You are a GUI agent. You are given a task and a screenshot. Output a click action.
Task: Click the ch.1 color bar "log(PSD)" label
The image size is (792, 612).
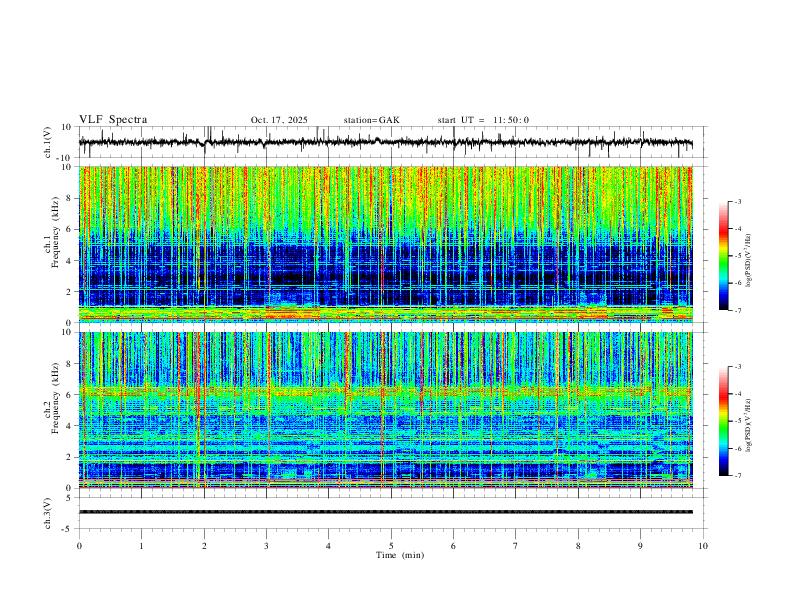[x=749, y=260]
